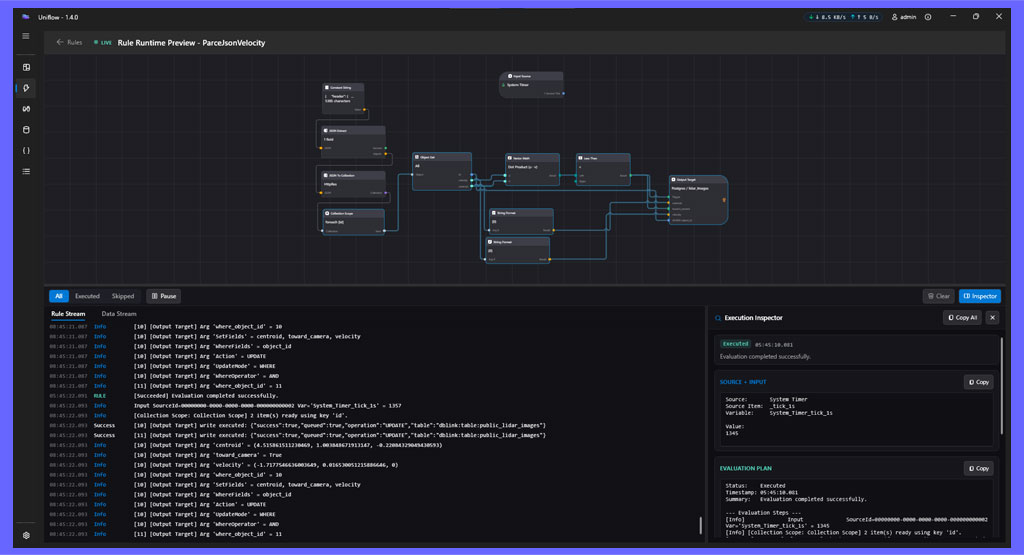This screenshot has width=1024, height=555.
Task: Copy All inspector content
Action: (x=962, y=317)
